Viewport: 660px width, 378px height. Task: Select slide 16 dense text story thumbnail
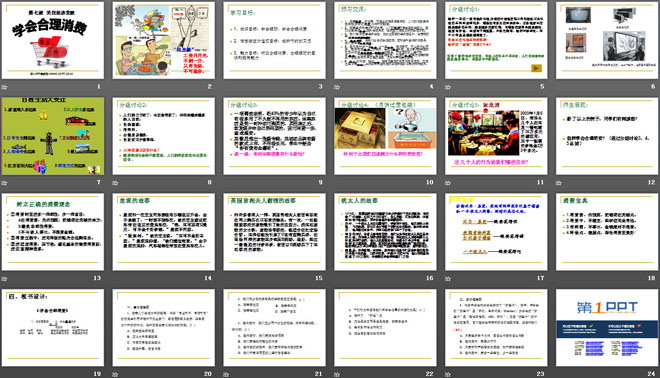click(385, 232)
